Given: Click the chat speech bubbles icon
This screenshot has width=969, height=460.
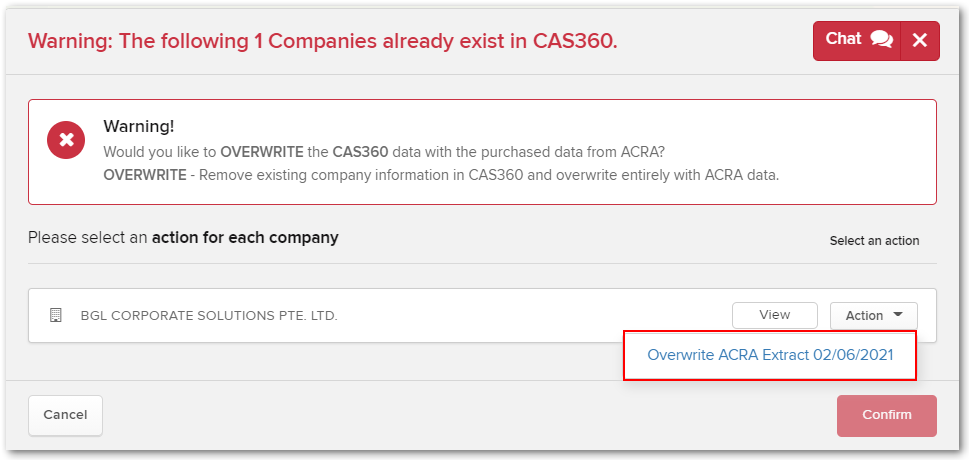Looking at the screenshot, I should [881, 40].
